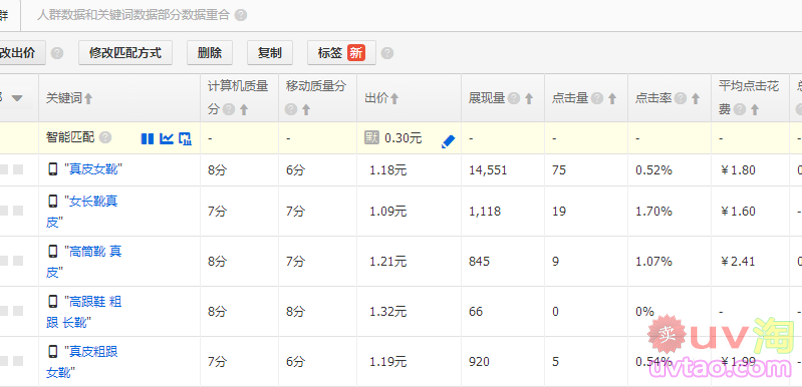Open the 标签 新 button

tap(342, 53)
